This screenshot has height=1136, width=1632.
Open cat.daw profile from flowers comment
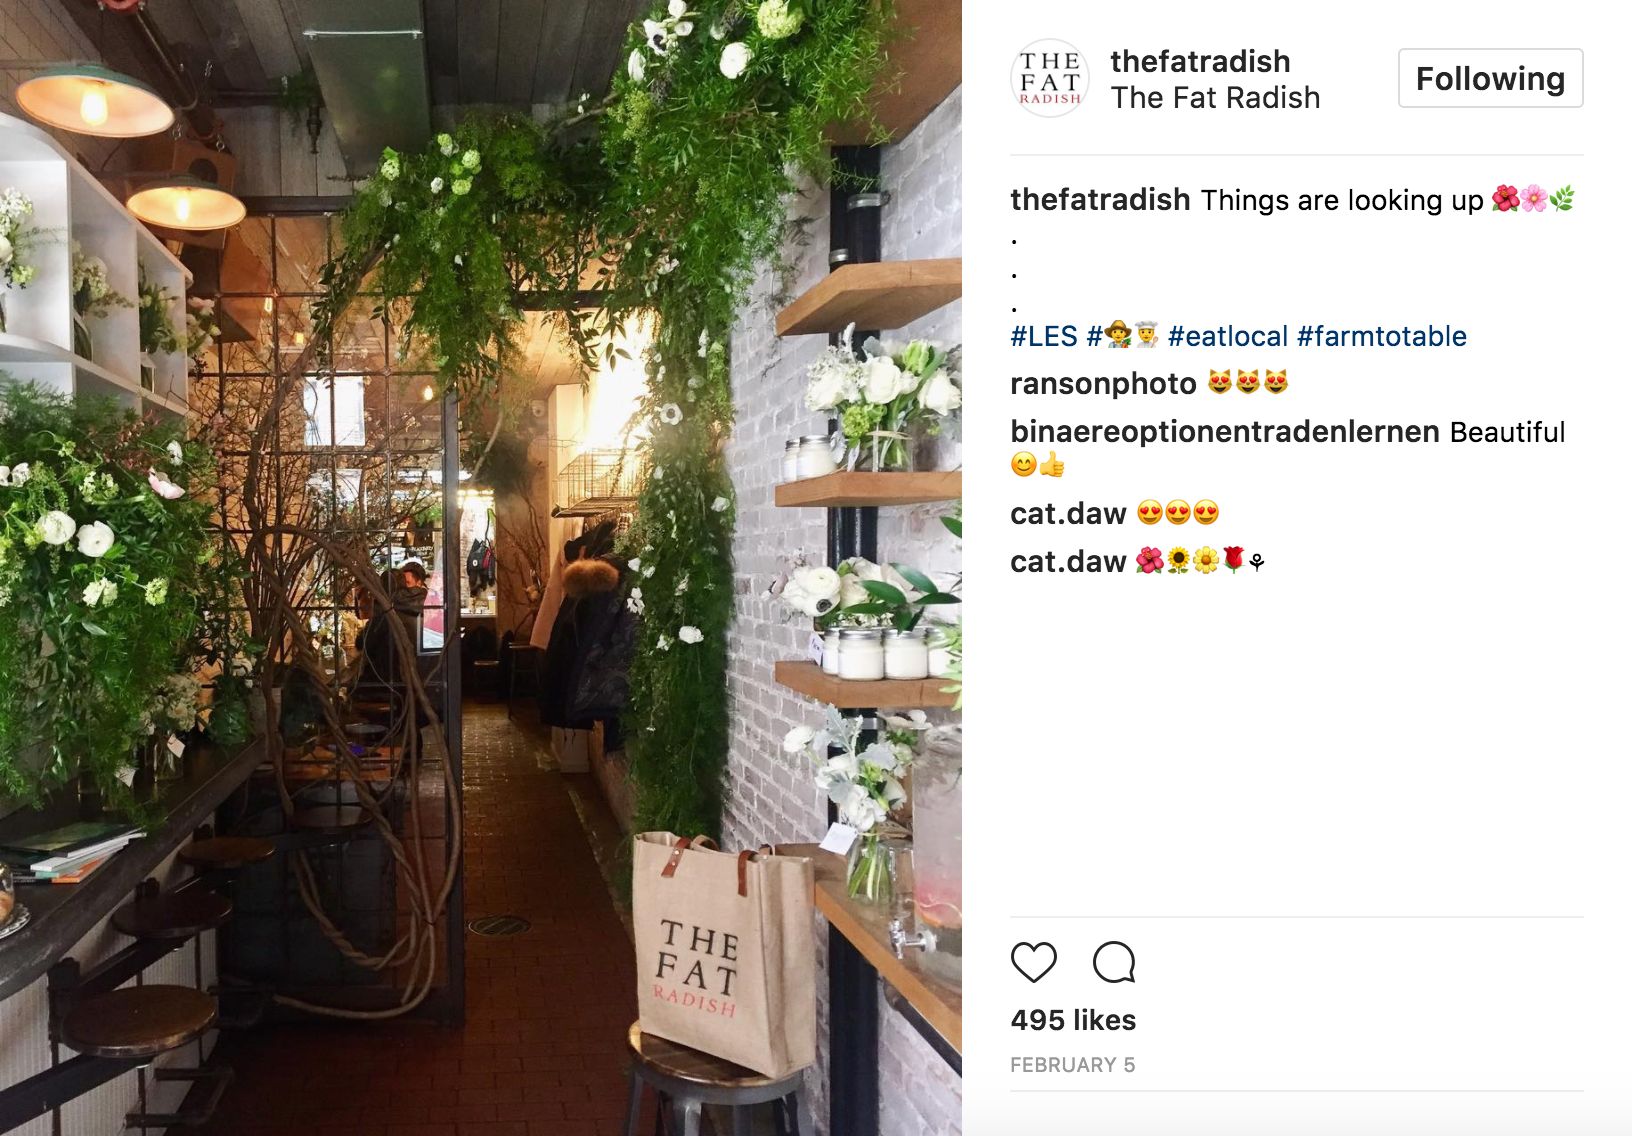(1068, 561)
